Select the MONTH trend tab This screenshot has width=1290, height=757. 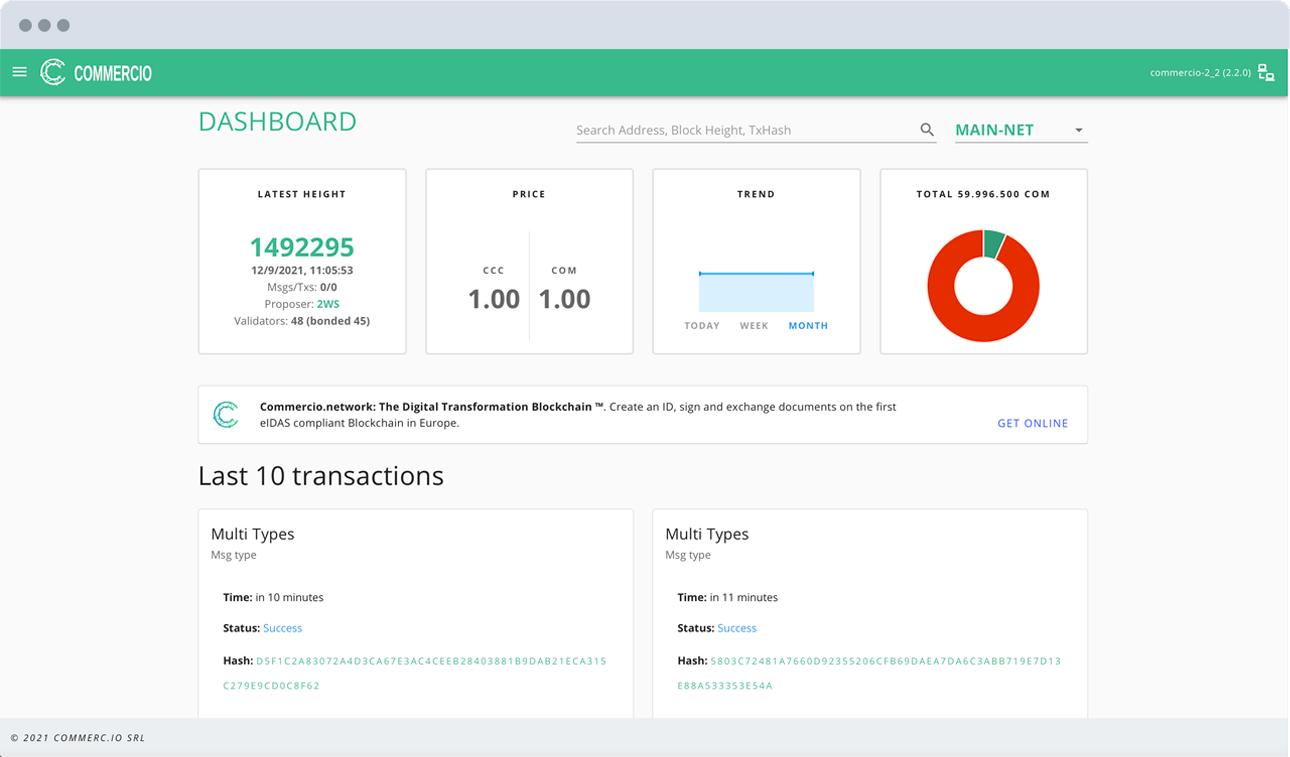click(808, 326)
